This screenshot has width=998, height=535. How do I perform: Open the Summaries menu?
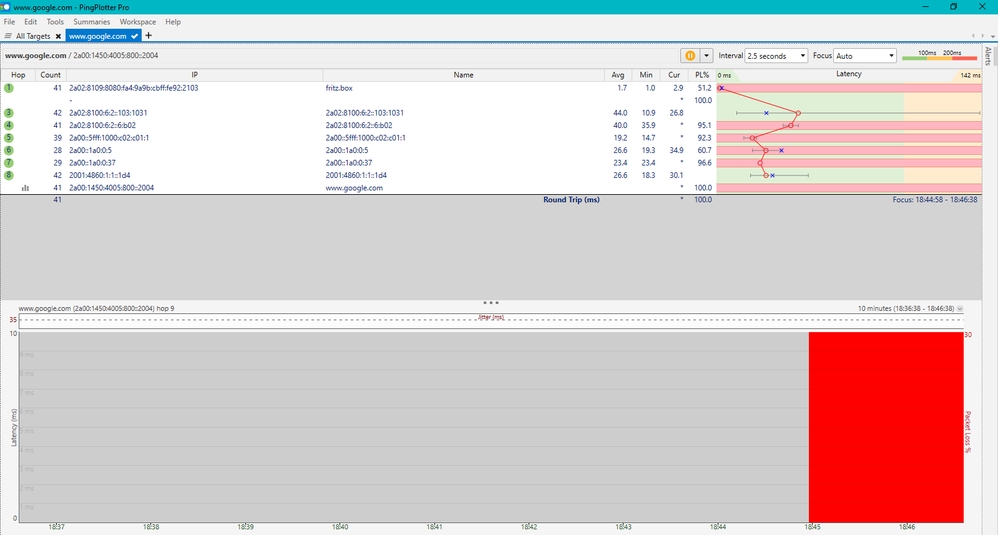tap(92, 22)
